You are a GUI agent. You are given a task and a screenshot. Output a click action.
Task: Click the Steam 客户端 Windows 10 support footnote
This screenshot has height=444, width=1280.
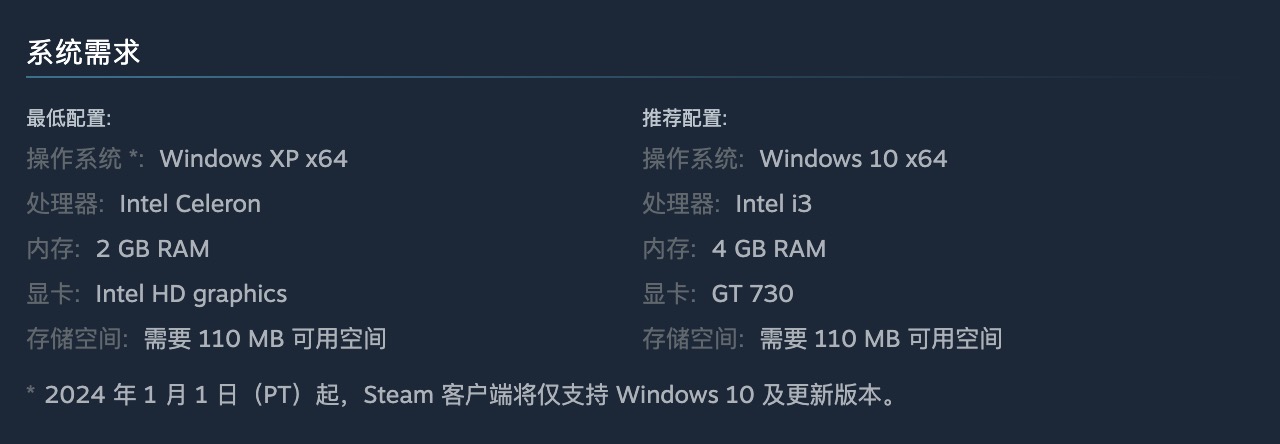460,394
